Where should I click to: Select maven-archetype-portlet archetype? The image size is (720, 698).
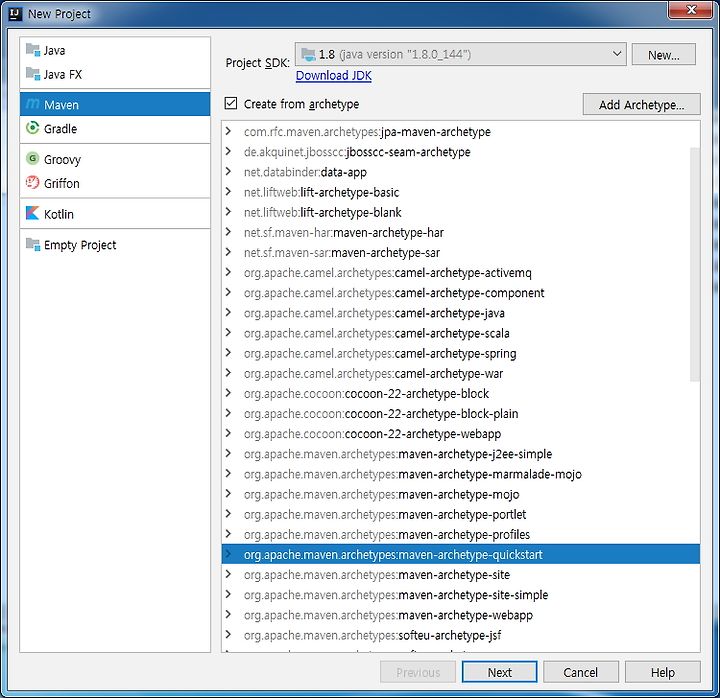[461, 514]
